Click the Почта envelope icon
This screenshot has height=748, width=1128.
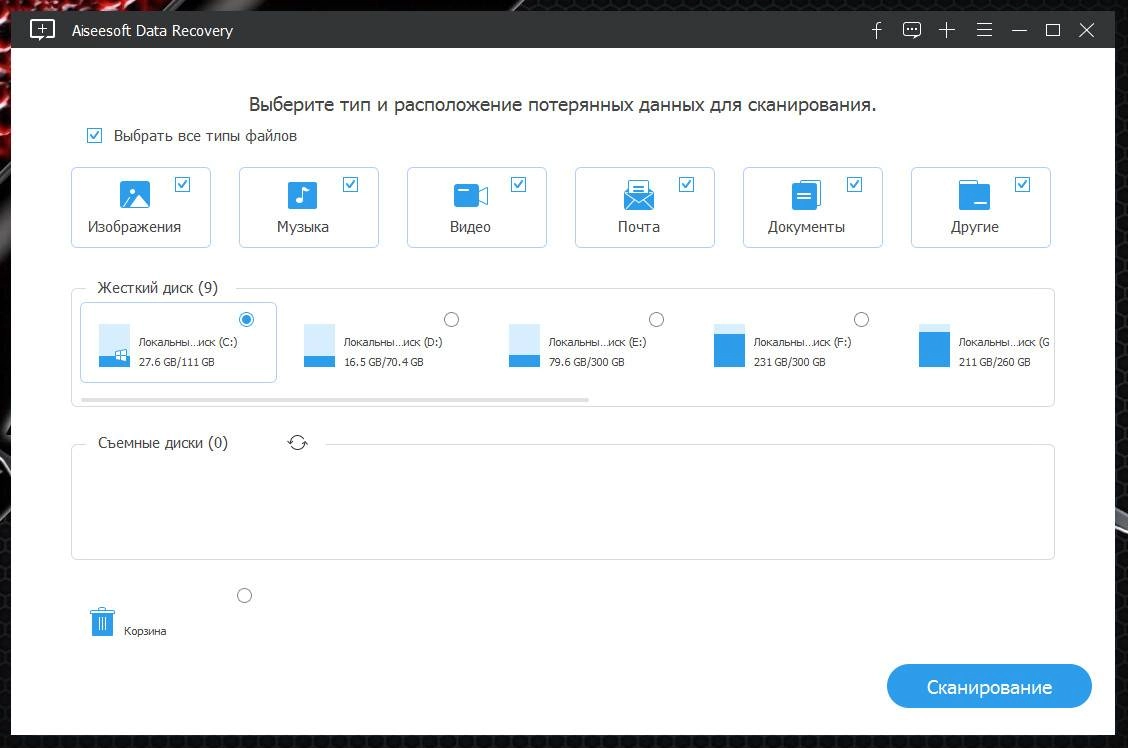(639, 195)
